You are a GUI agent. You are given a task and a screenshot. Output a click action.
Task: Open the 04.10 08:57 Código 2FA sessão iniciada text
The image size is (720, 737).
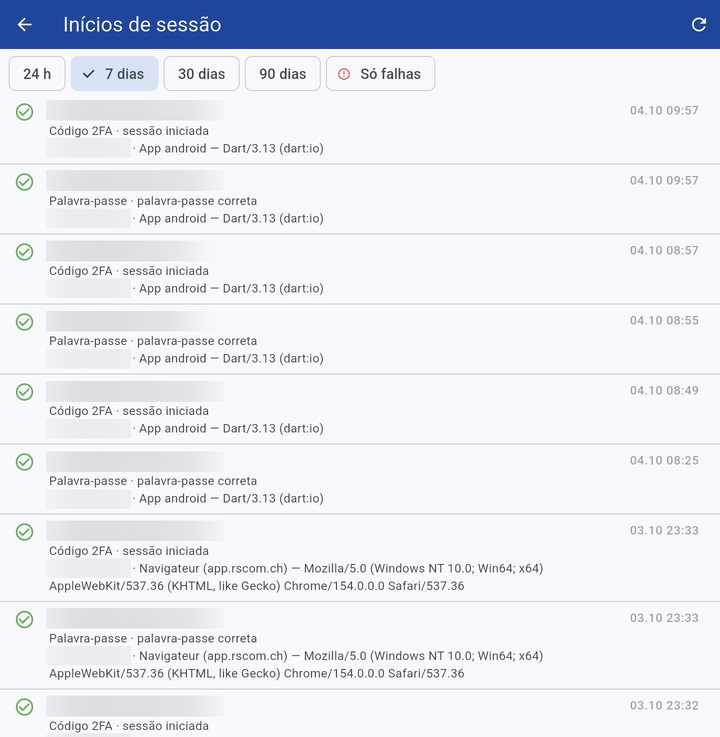pos(129,271)
